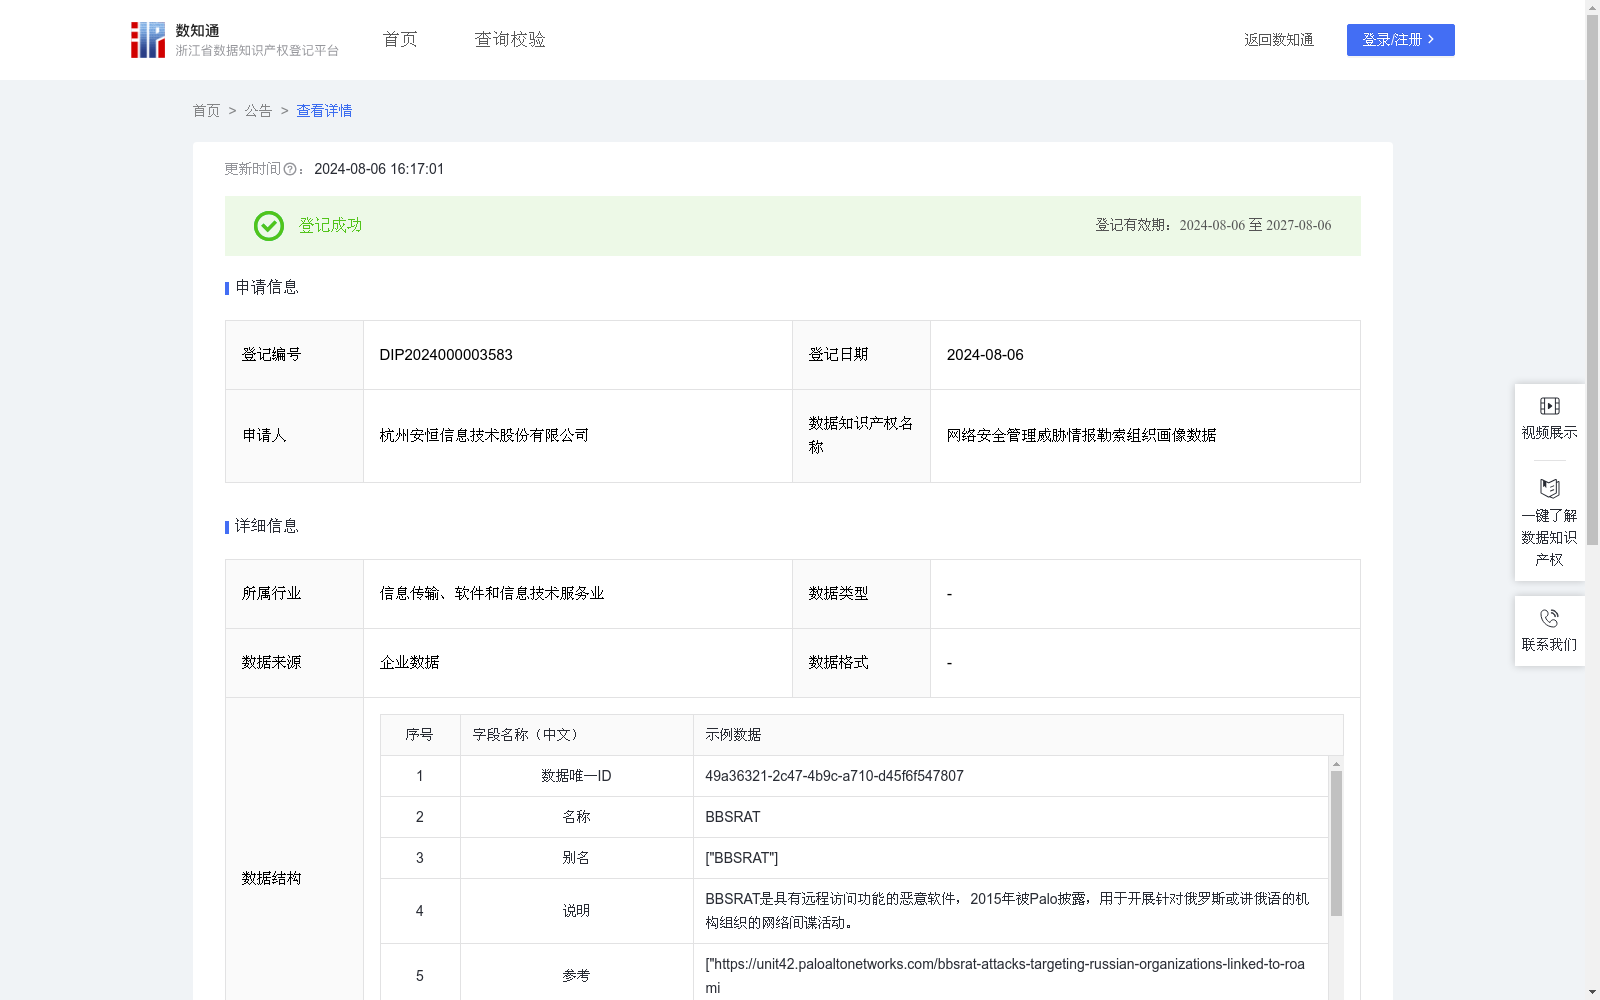Go back via 返回数知通 link
1600x1000 pixels.
(x=1279, y=40)
